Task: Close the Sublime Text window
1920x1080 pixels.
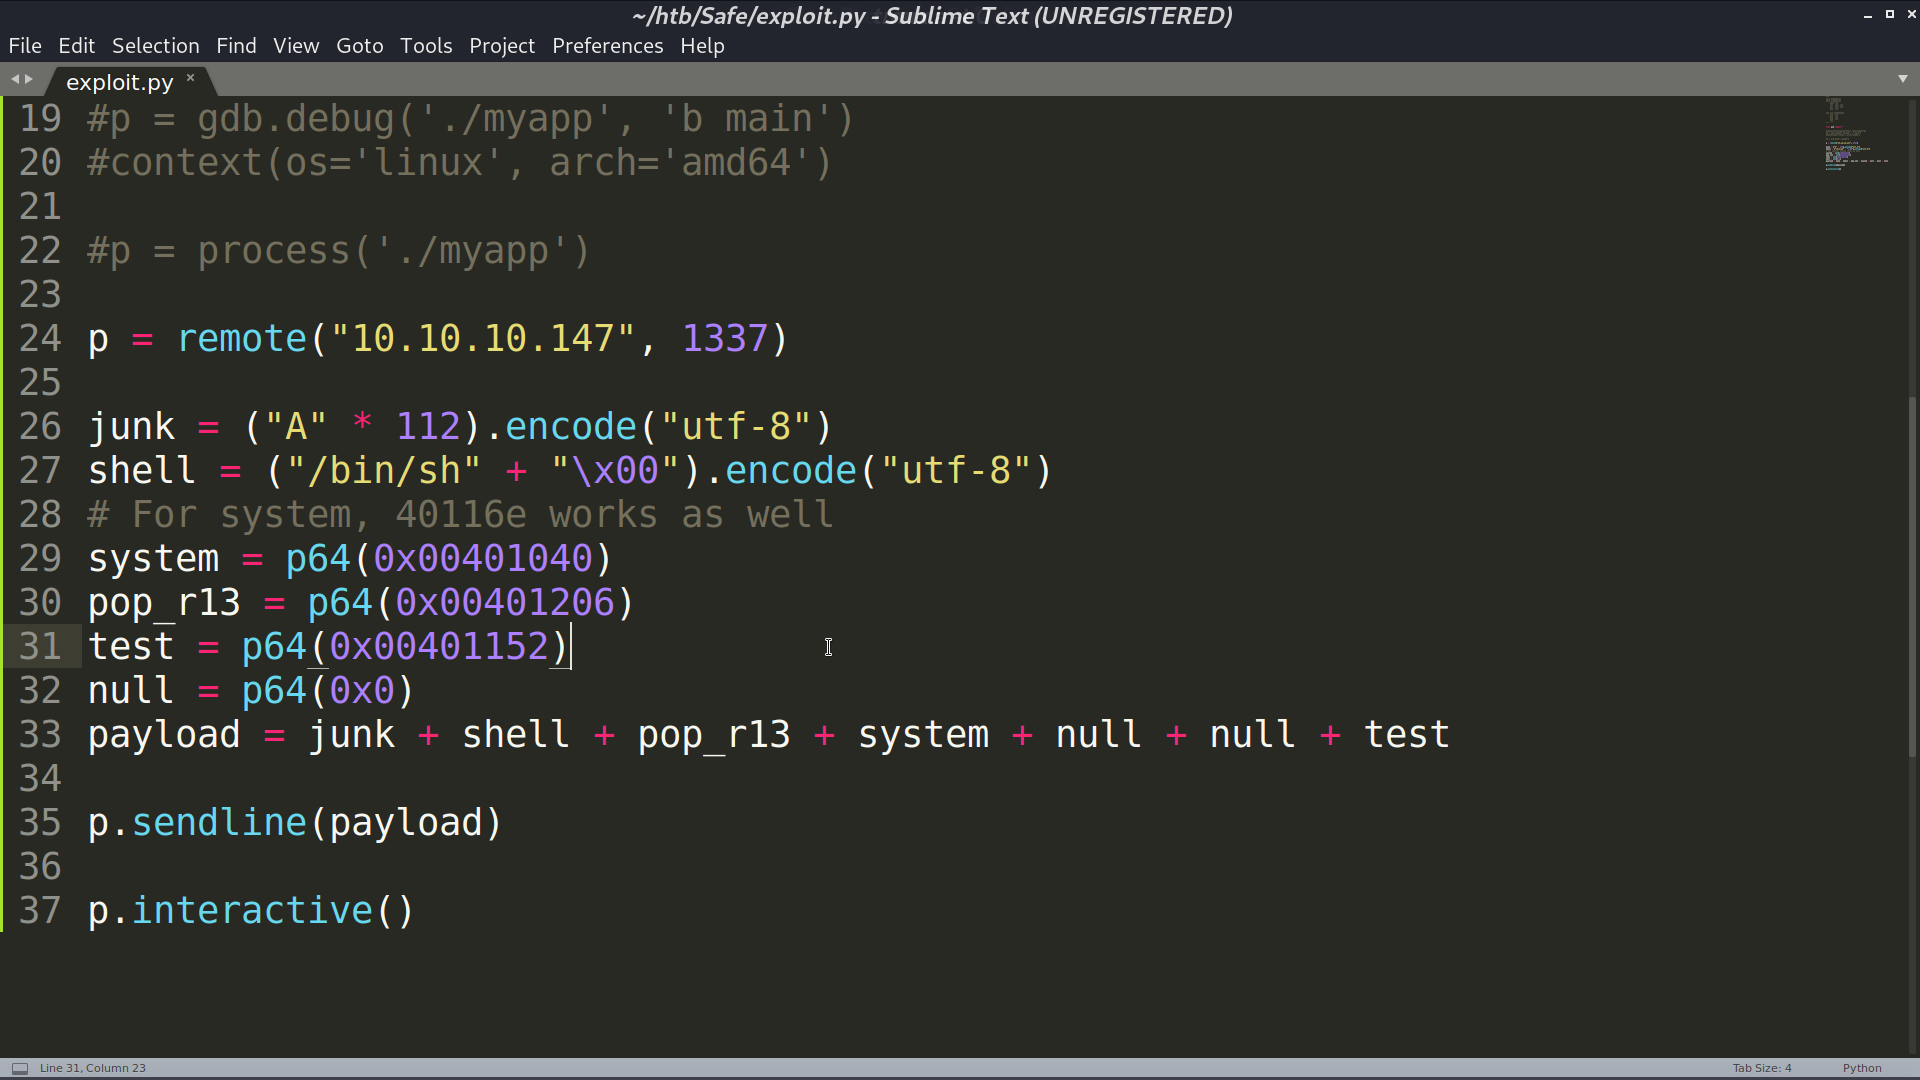Action: (1910, 15)
